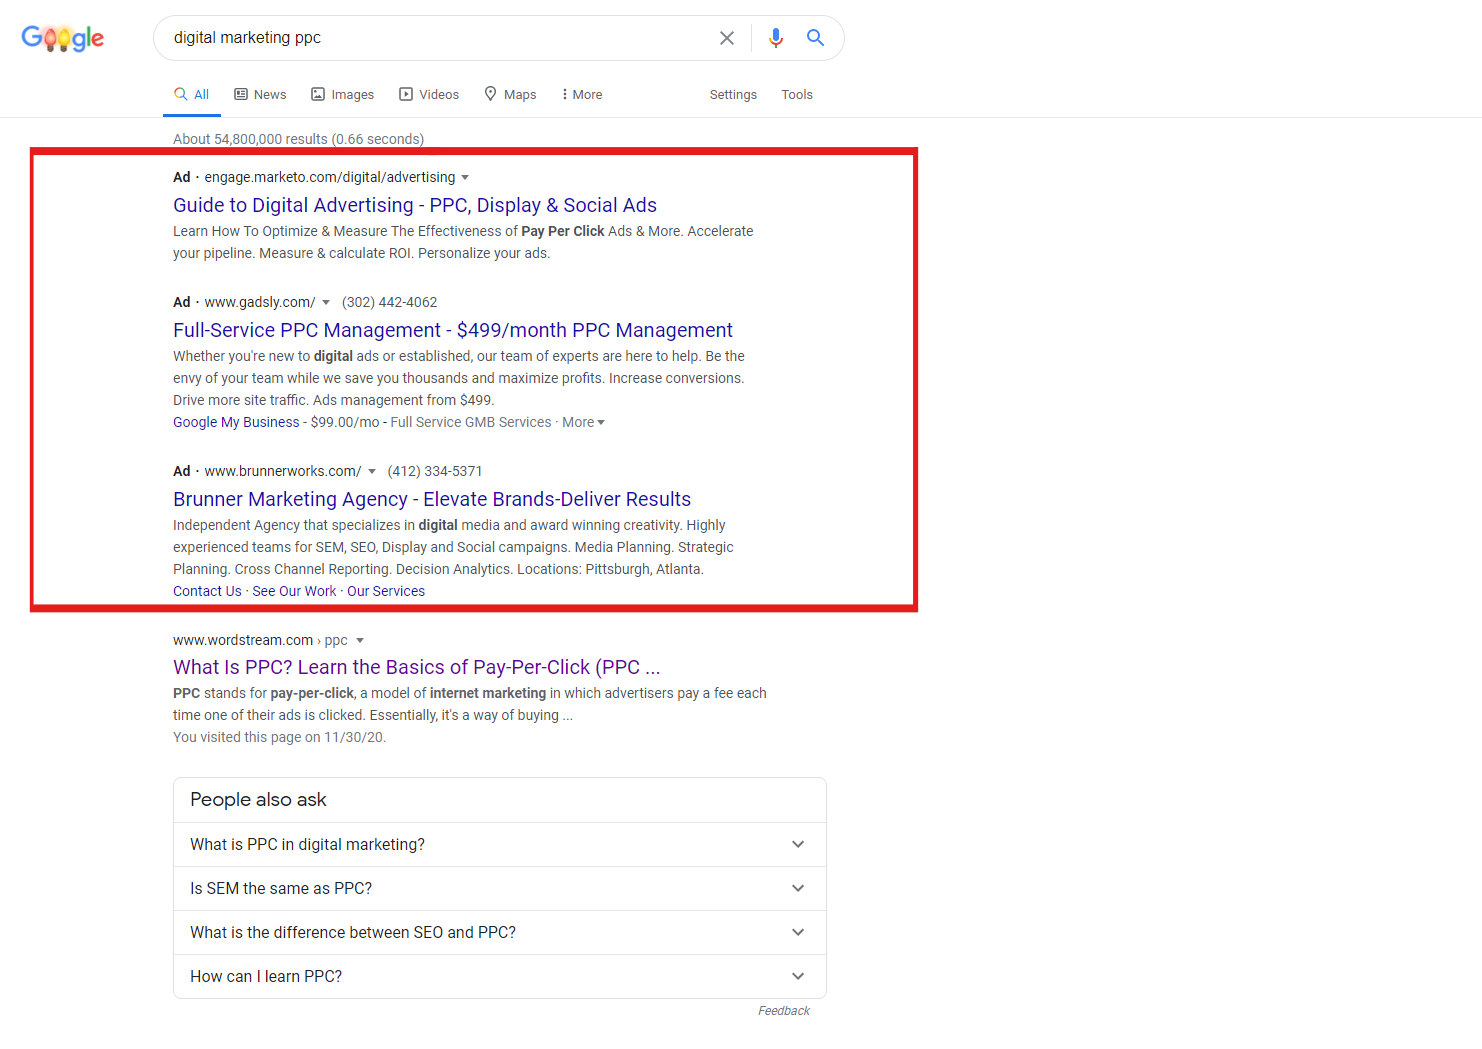Image resolution: width=1482 pixels, height=1049 pixels.
Task: Submit search with the magnifying glass icon
Action: click(x=816, y=38)
